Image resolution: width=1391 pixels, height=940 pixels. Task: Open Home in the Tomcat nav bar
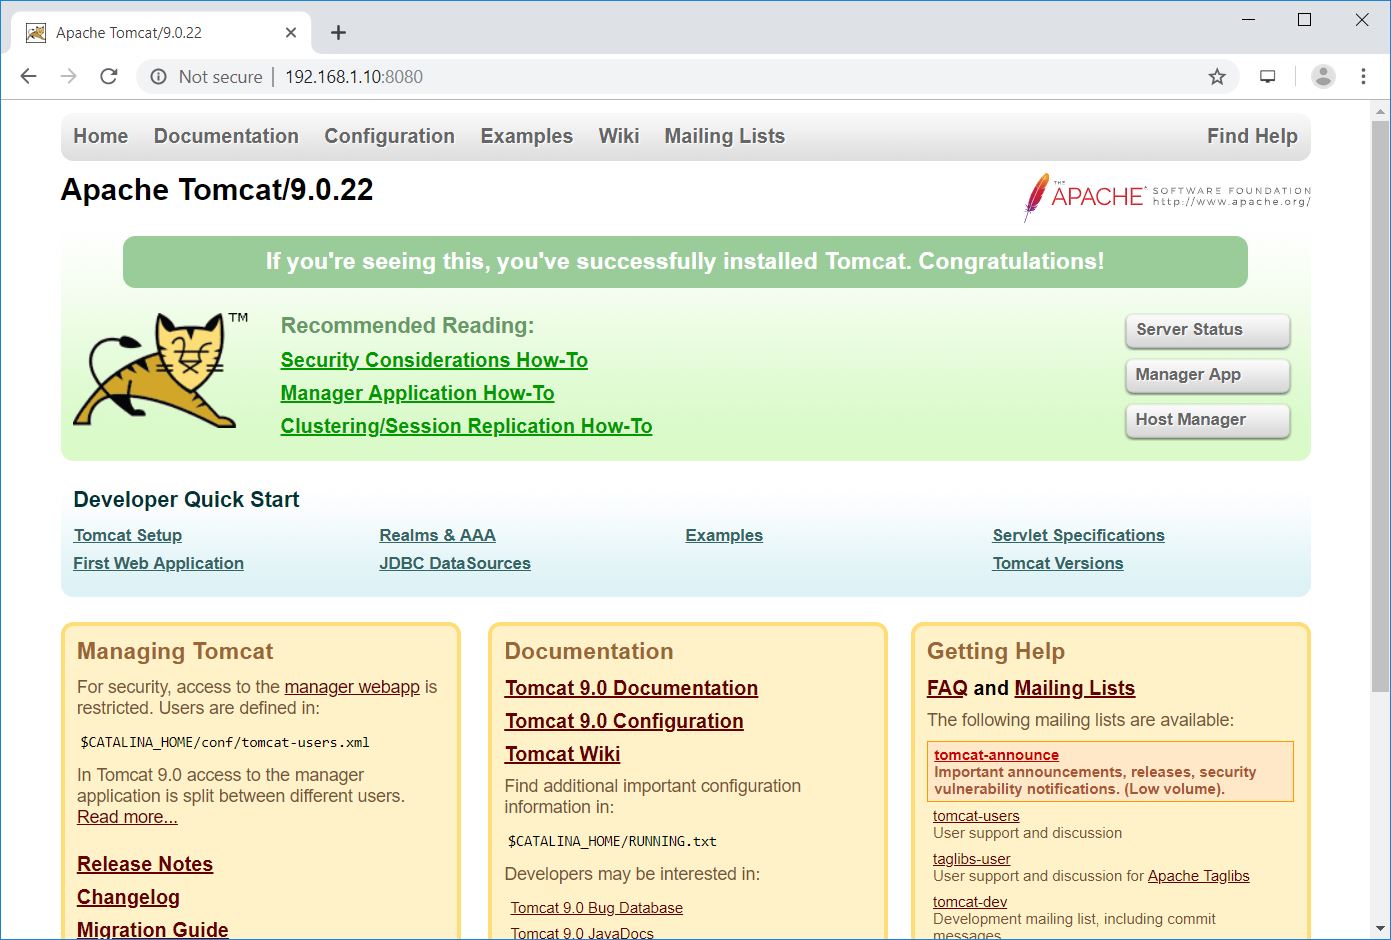pos(100,136)
